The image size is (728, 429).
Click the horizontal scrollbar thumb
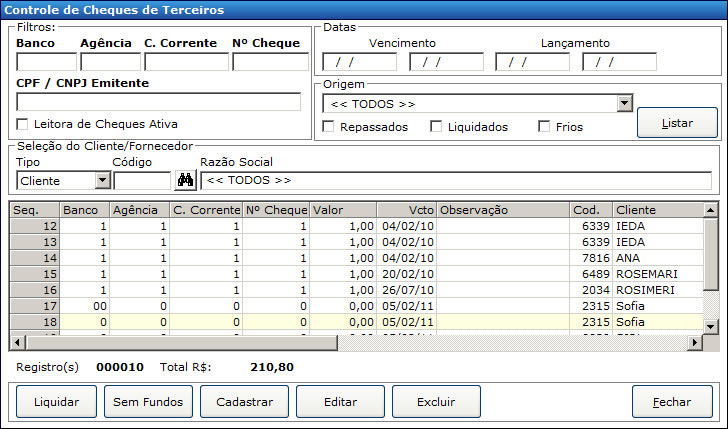tap(182, 343)
